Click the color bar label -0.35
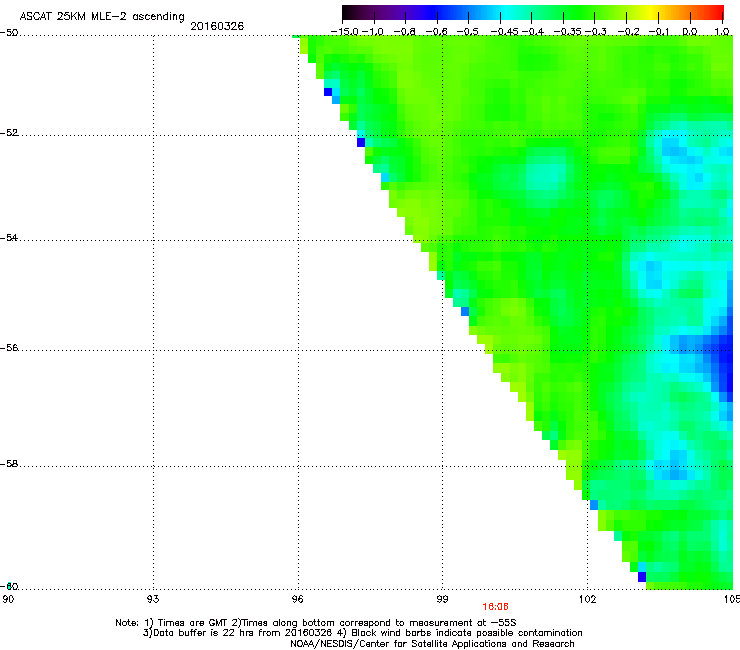Screen dimensions: 740x650 (x=567, y=32)
